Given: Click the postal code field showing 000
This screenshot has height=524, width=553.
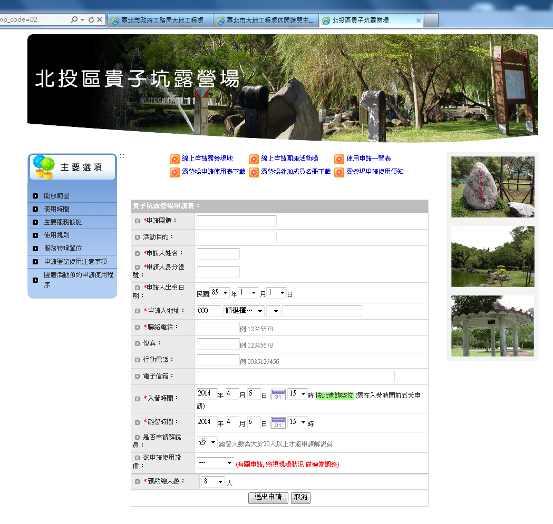Looking at the screenshot, I should pos(209,311).
